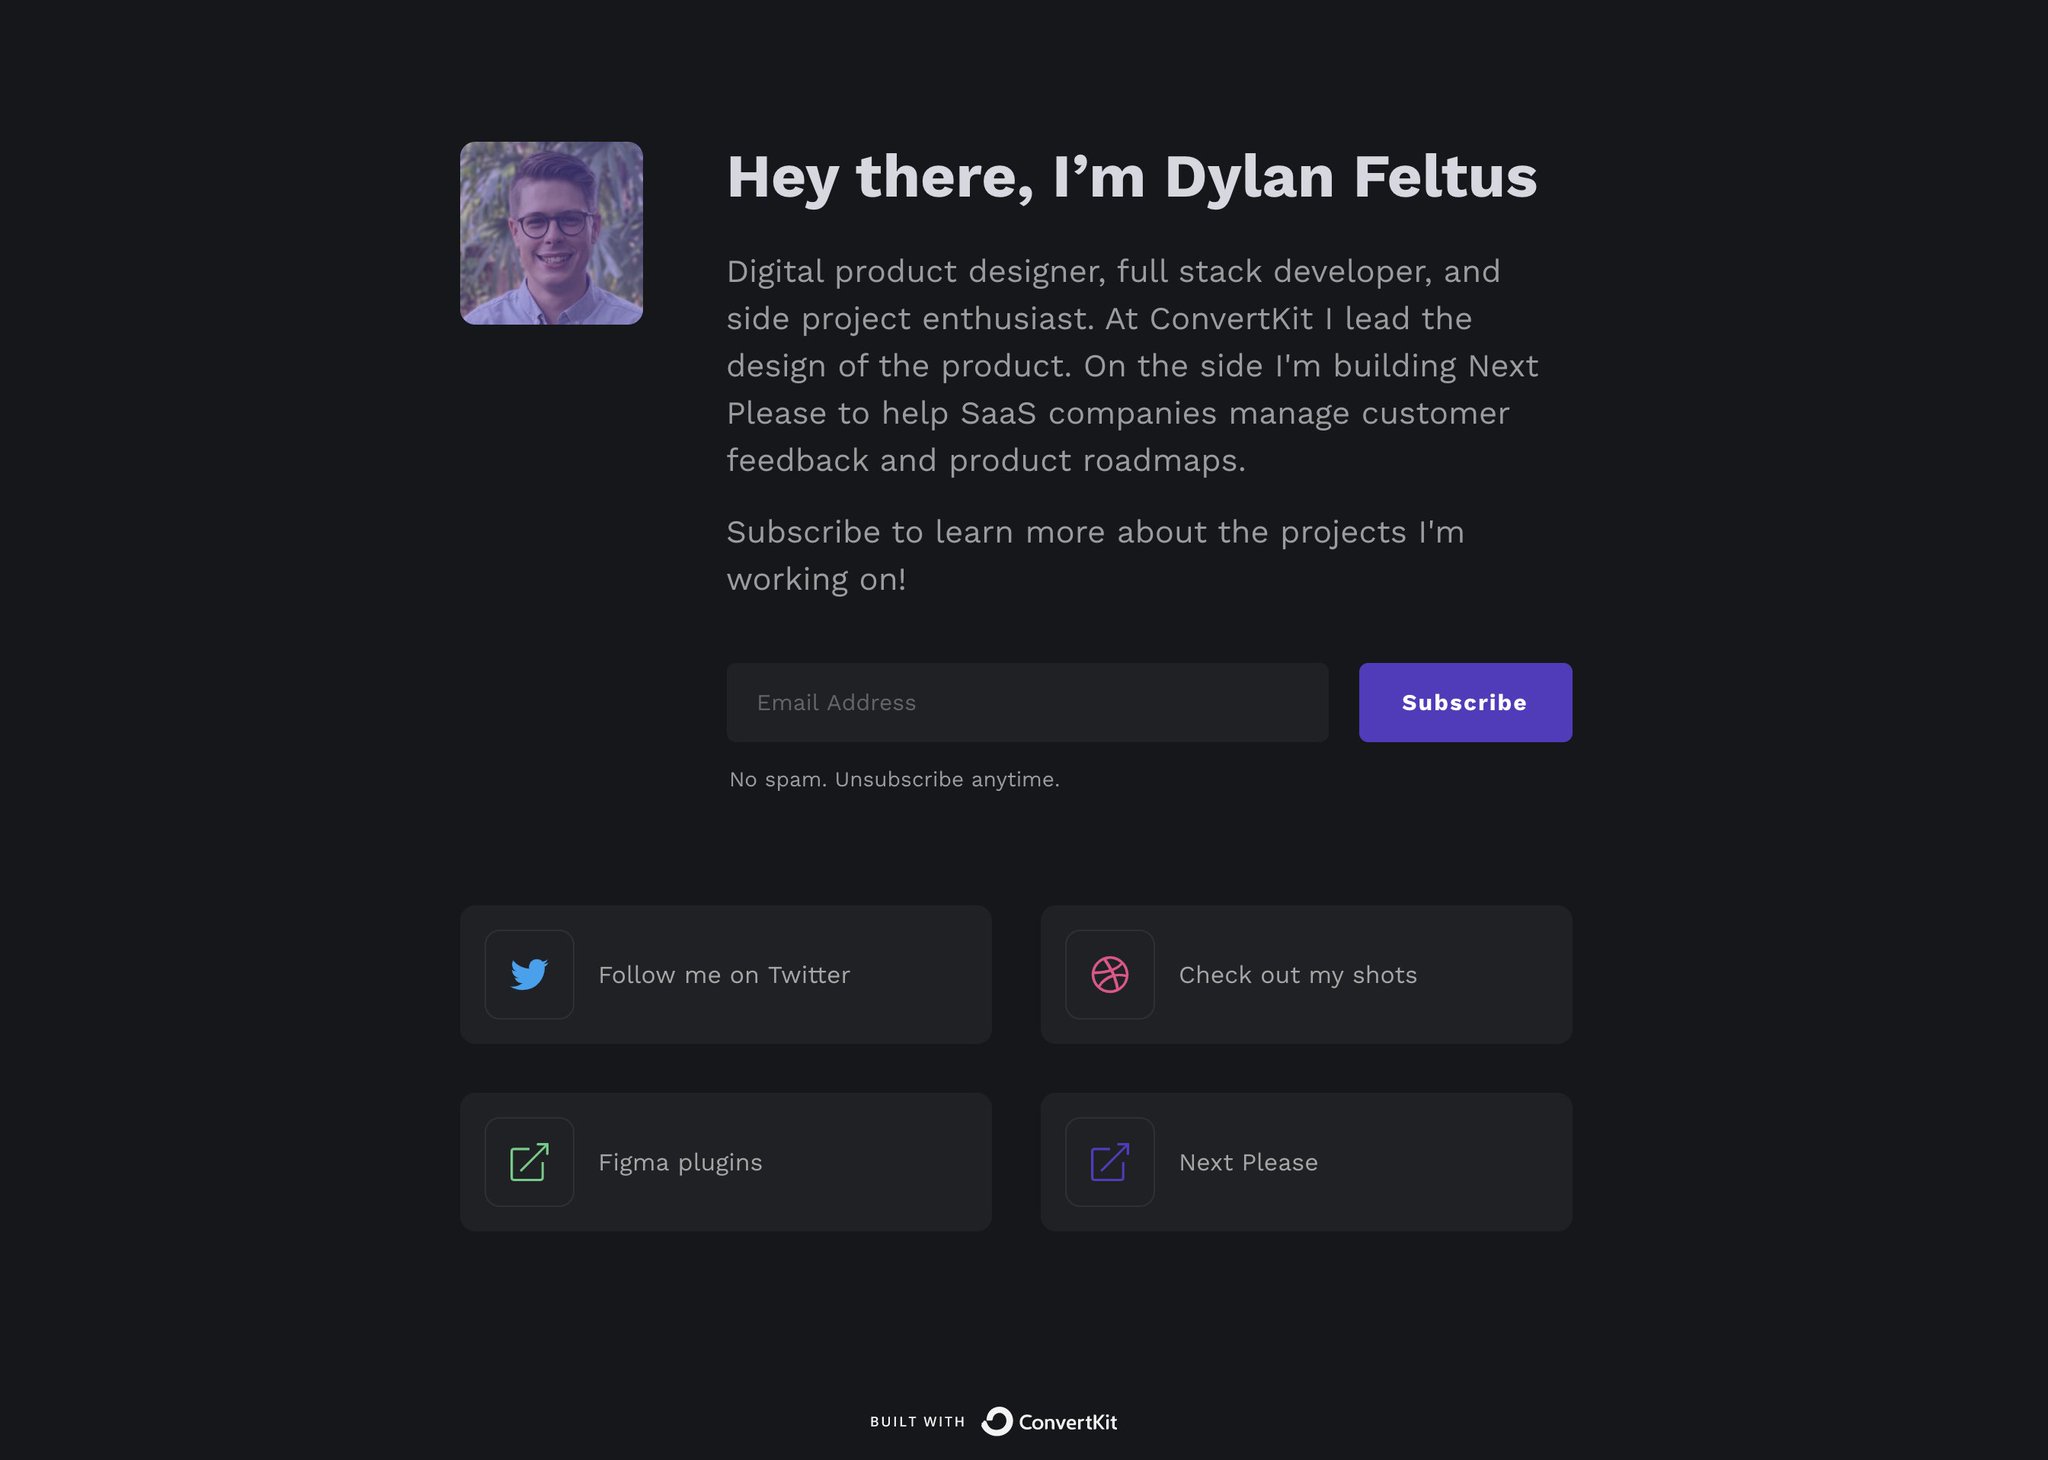
Task: Click the Figma plugins external link icon
Action: (x=528, y=1161)
